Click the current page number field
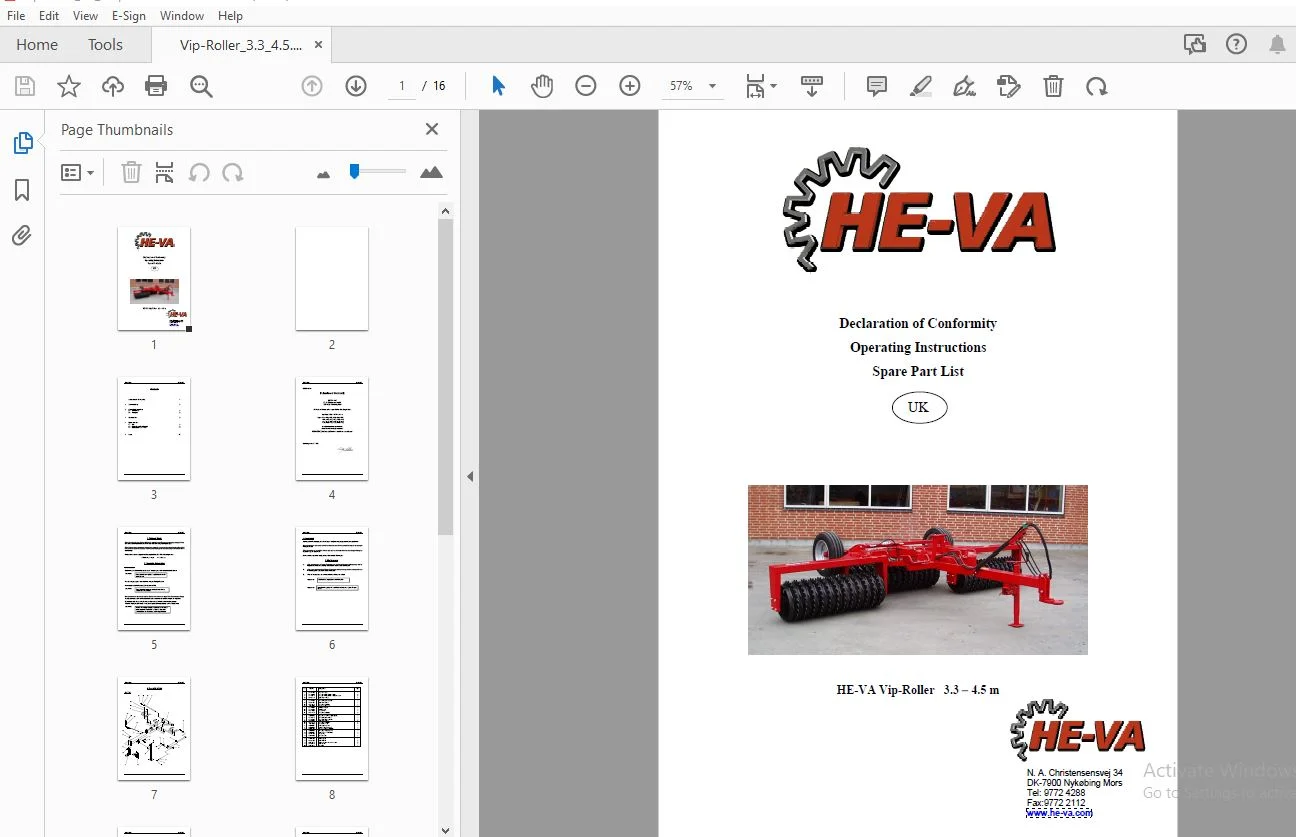Viewport: 1296px width, 837px height. 402,86
